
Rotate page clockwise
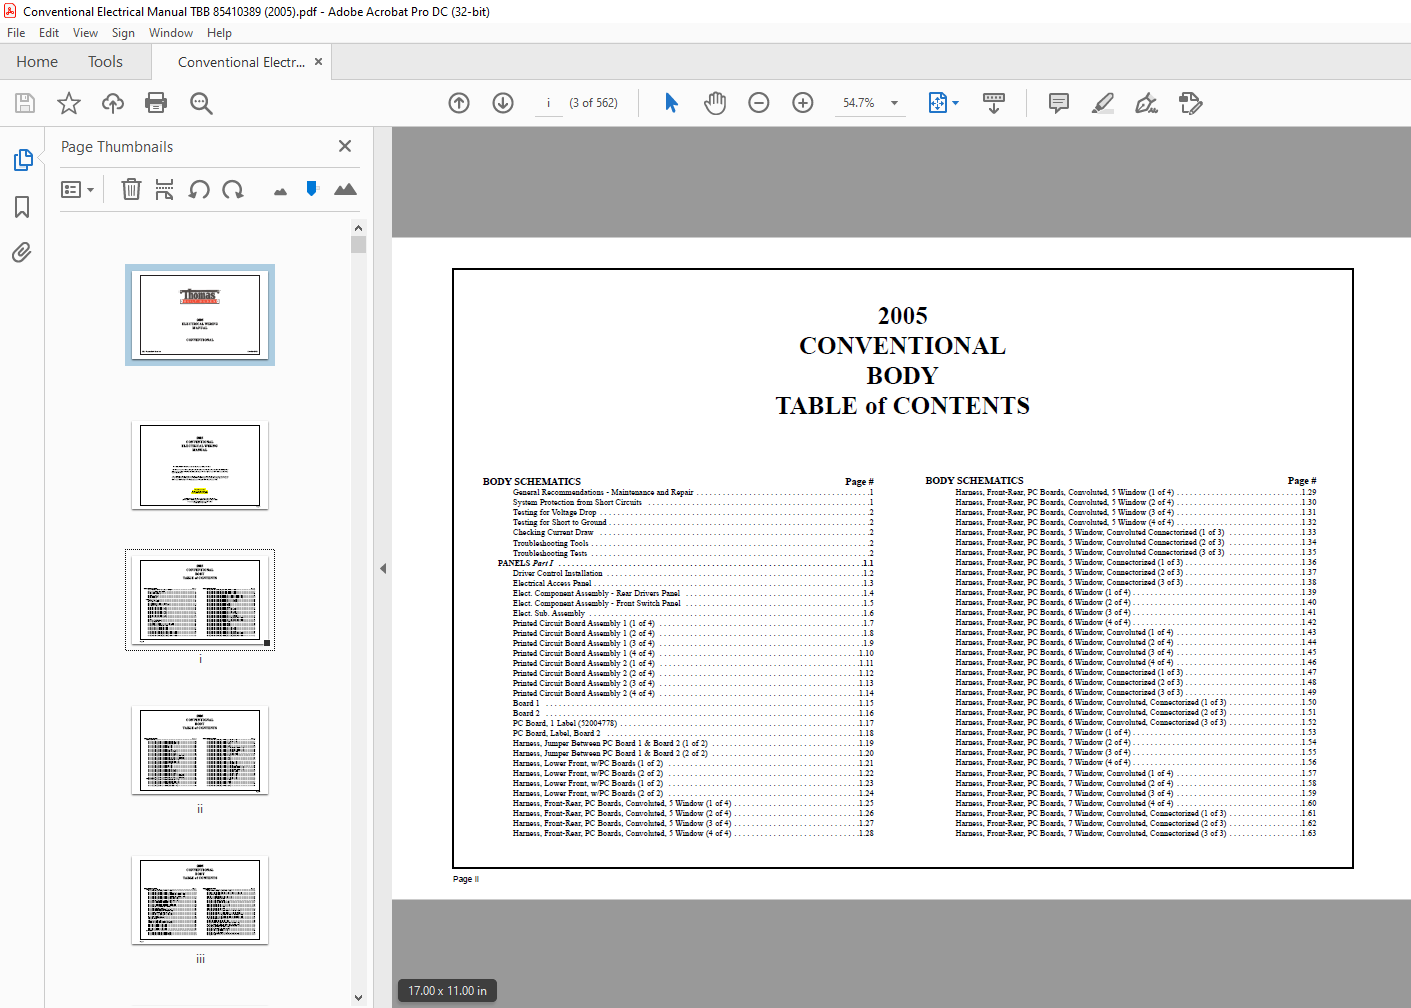pyautogui.click(x=233, y=189)
